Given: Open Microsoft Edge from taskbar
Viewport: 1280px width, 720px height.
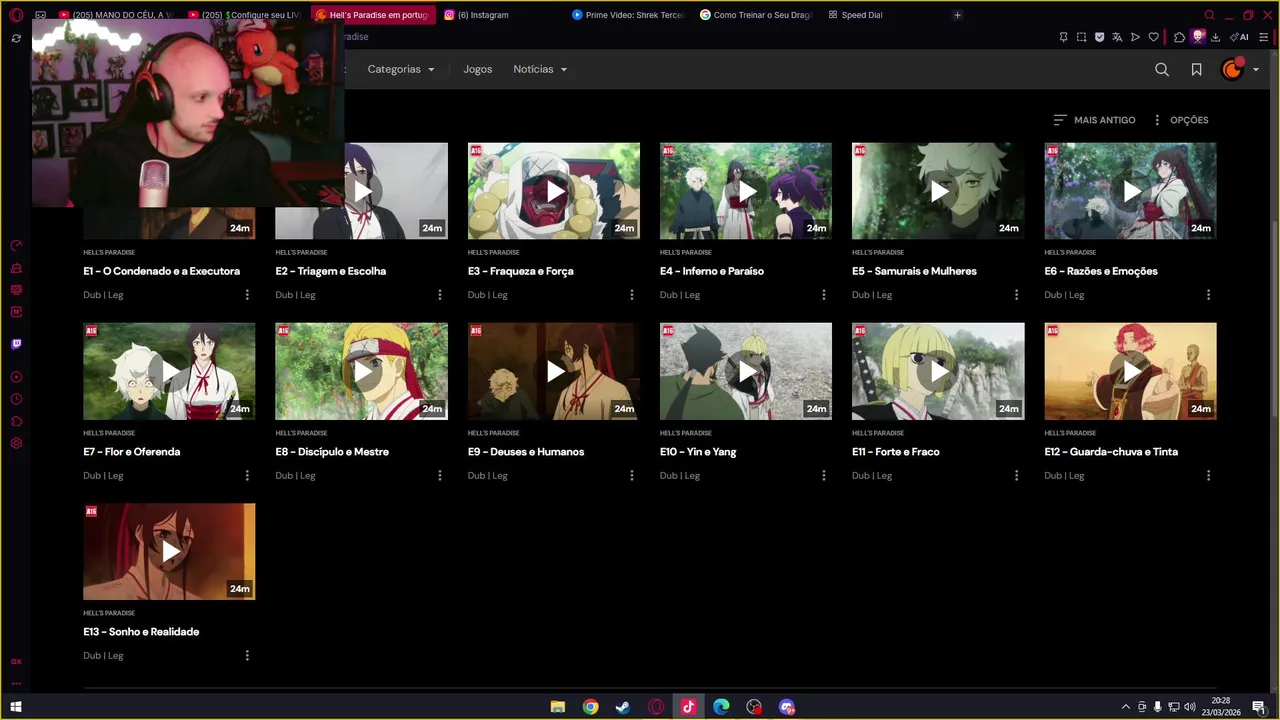Looking at the screenshot, I should click(721, 707).
